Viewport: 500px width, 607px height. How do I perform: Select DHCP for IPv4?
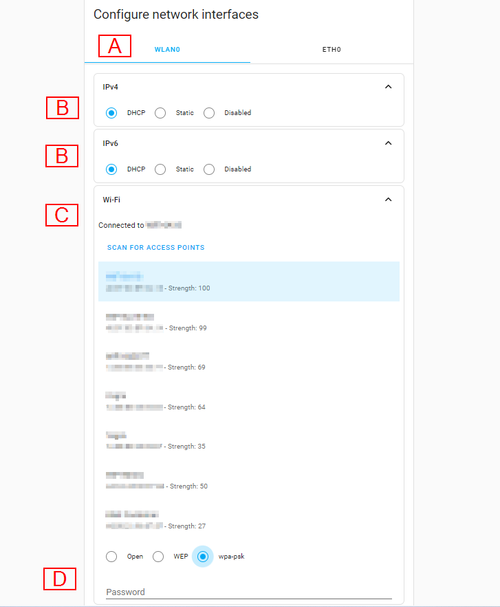point(111,113)
